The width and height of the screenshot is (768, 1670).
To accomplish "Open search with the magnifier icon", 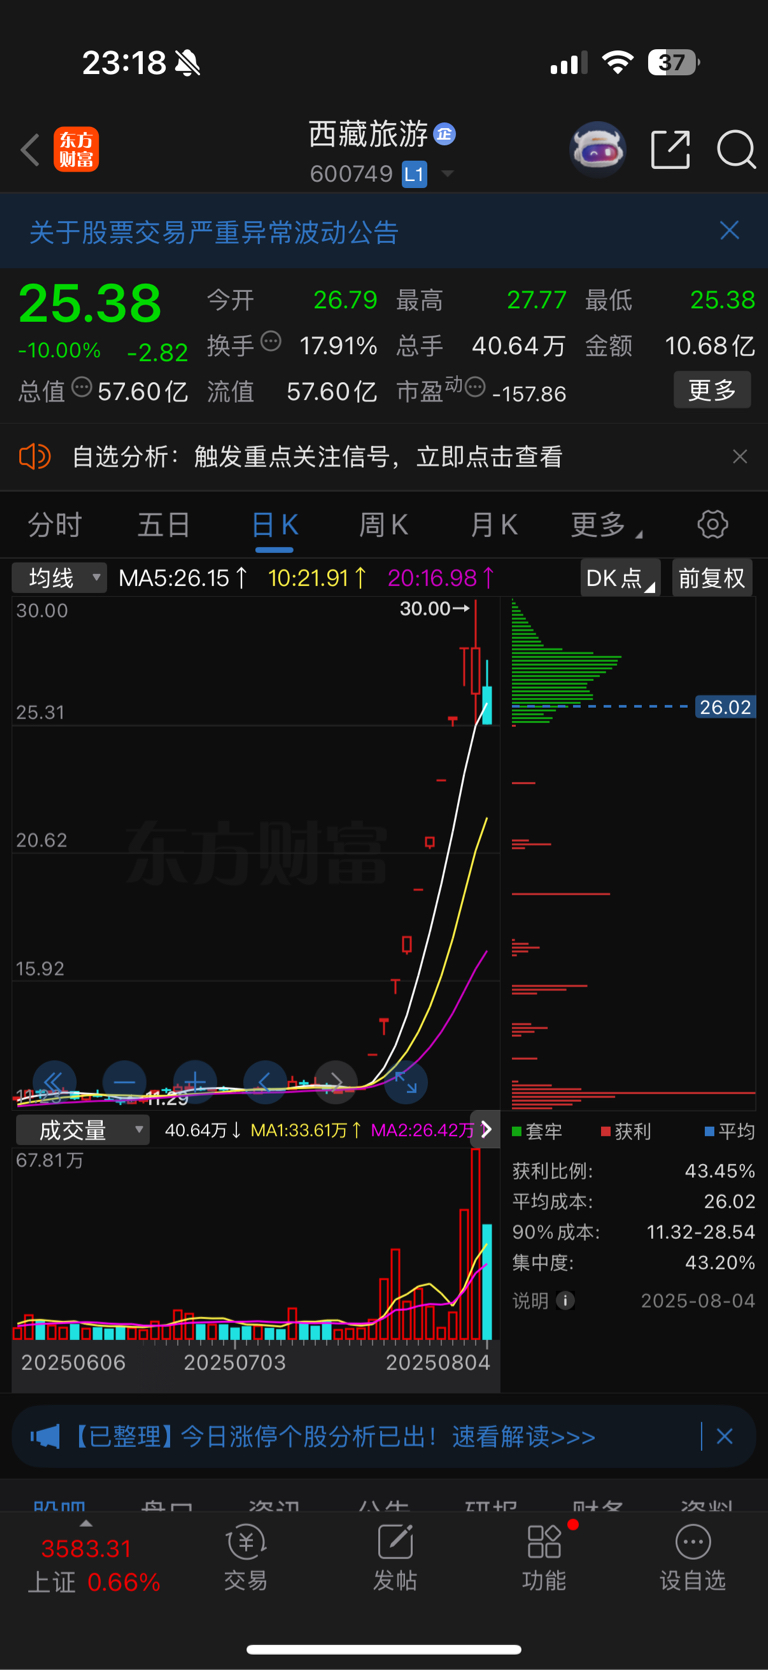I will [736, 150].
